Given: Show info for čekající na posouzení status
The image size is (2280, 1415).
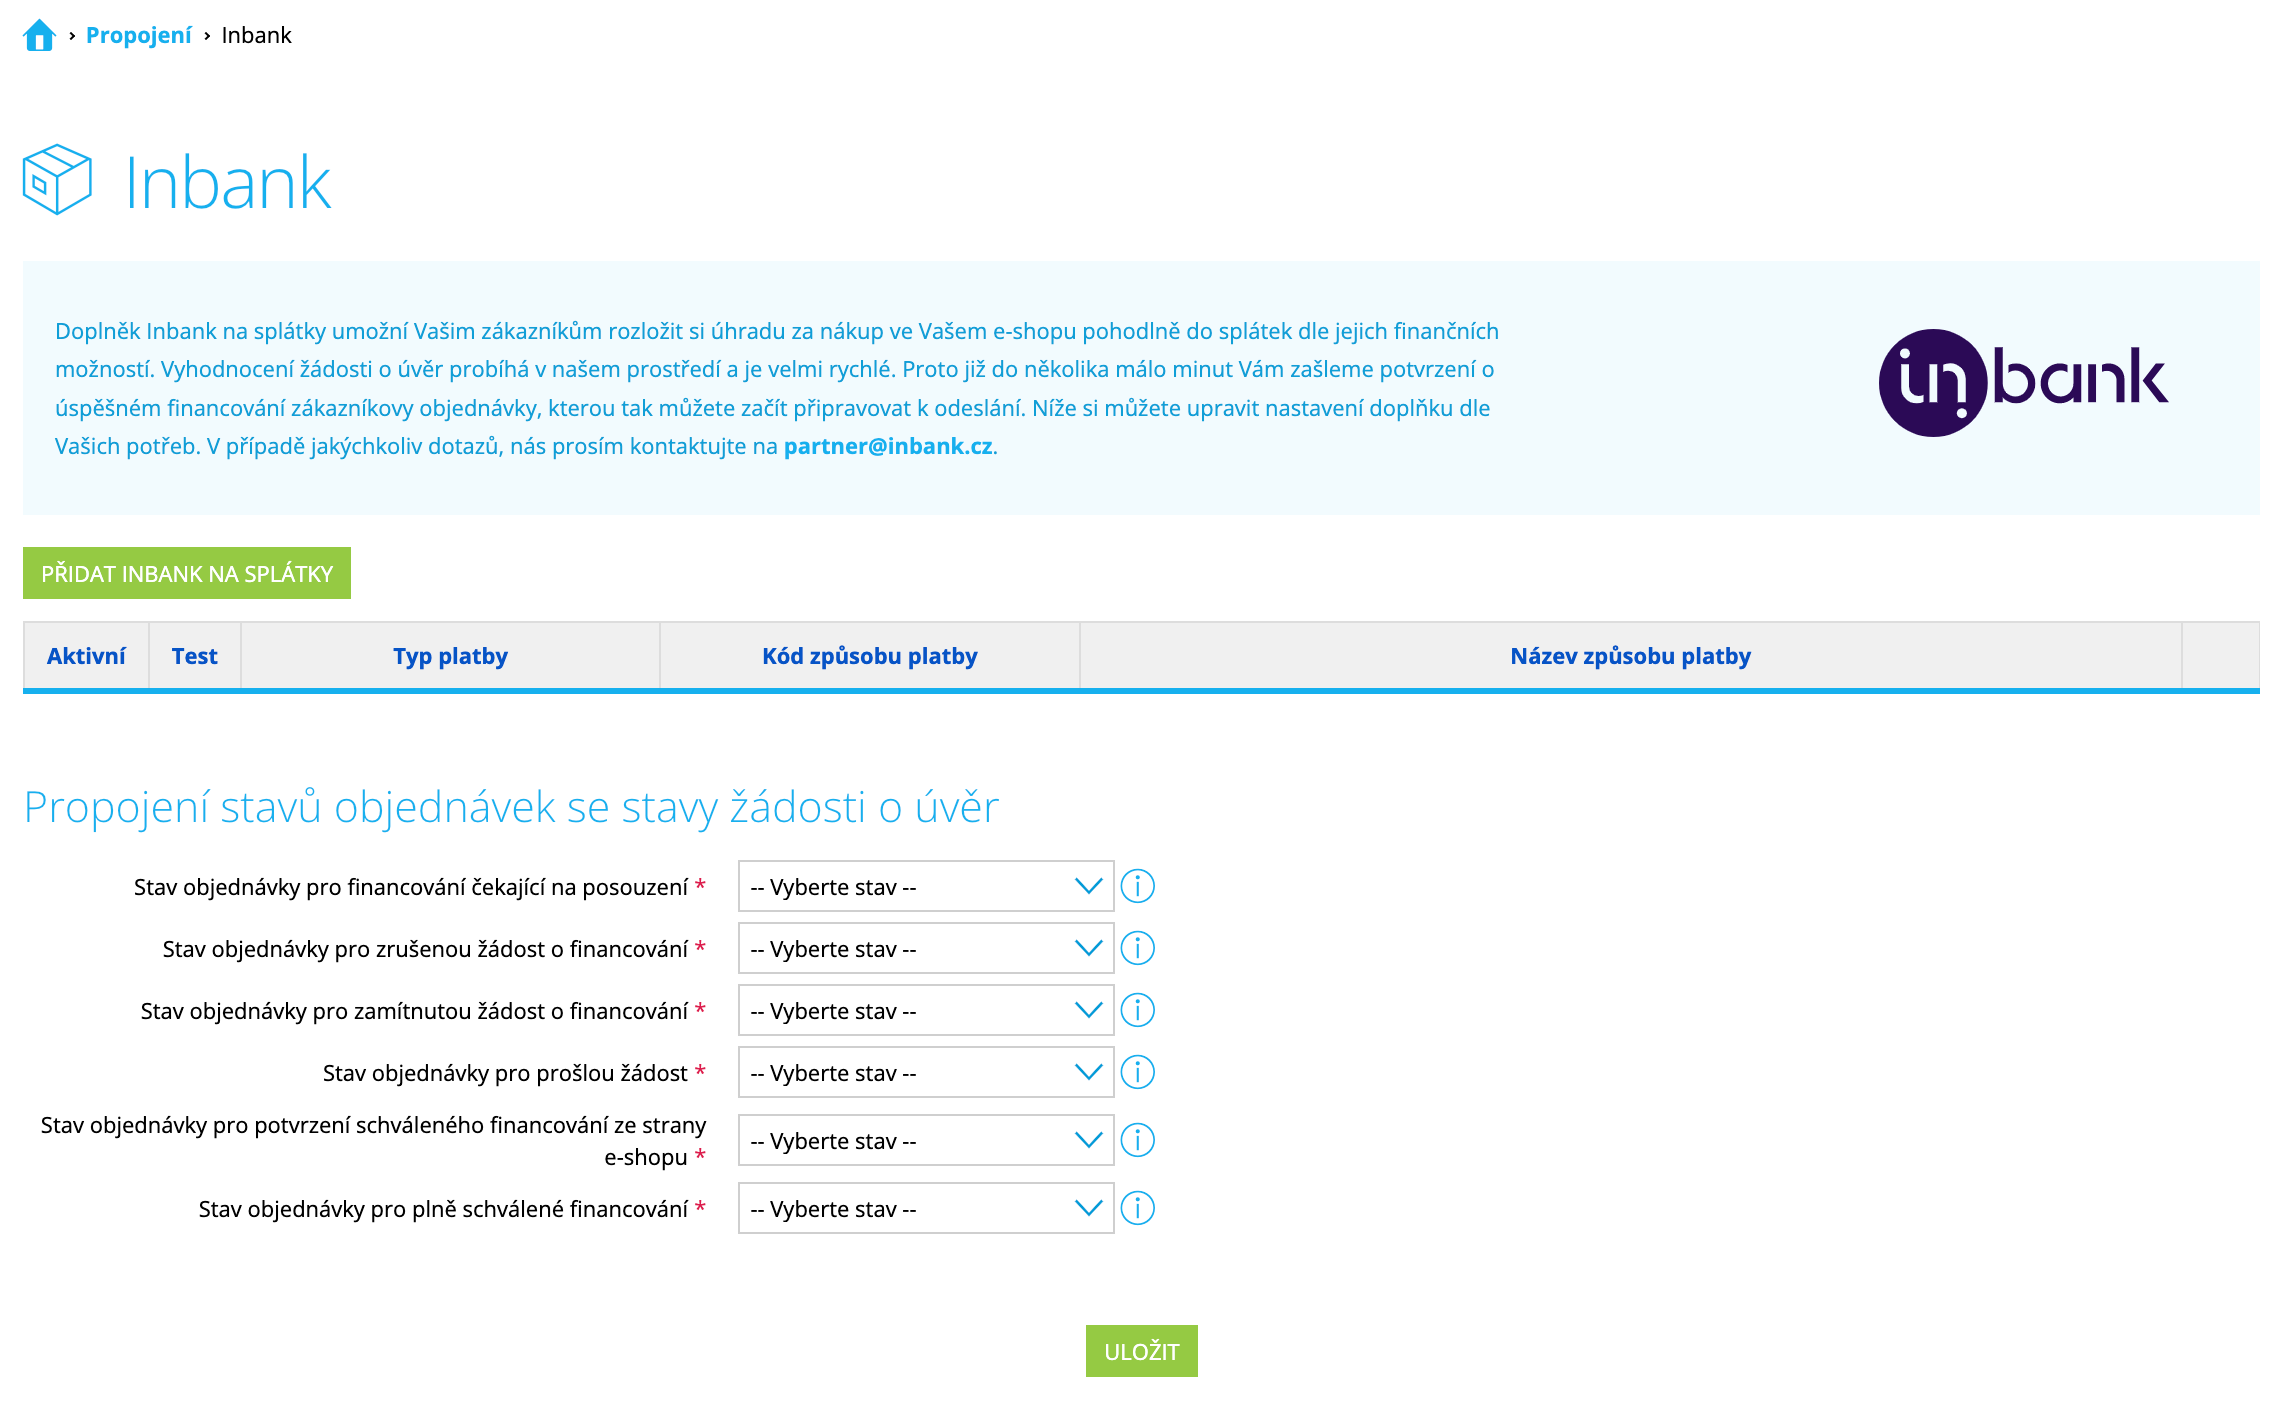Looking at the screenshot, I should click(x=1137, y=887).
